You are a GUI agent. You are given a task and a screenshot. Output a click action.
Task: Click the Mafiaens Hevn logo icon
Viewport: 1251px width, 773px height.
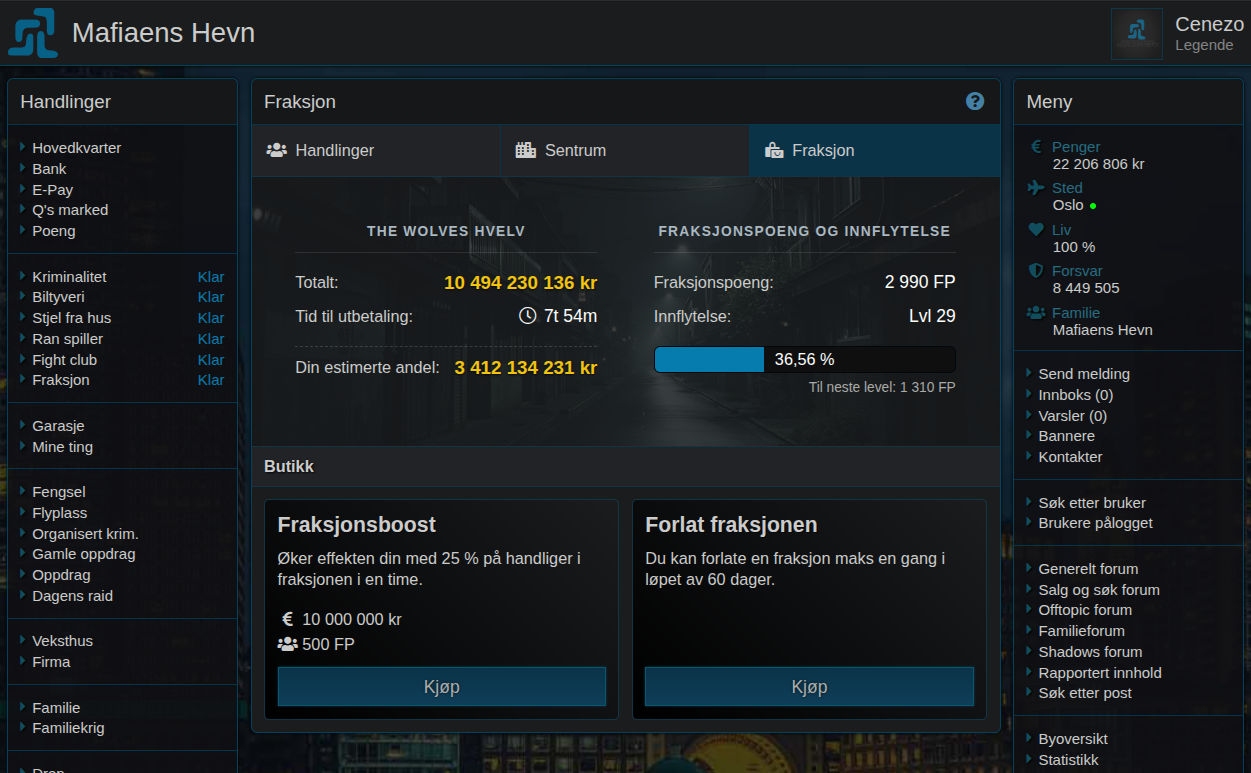(x=31, y=33)
